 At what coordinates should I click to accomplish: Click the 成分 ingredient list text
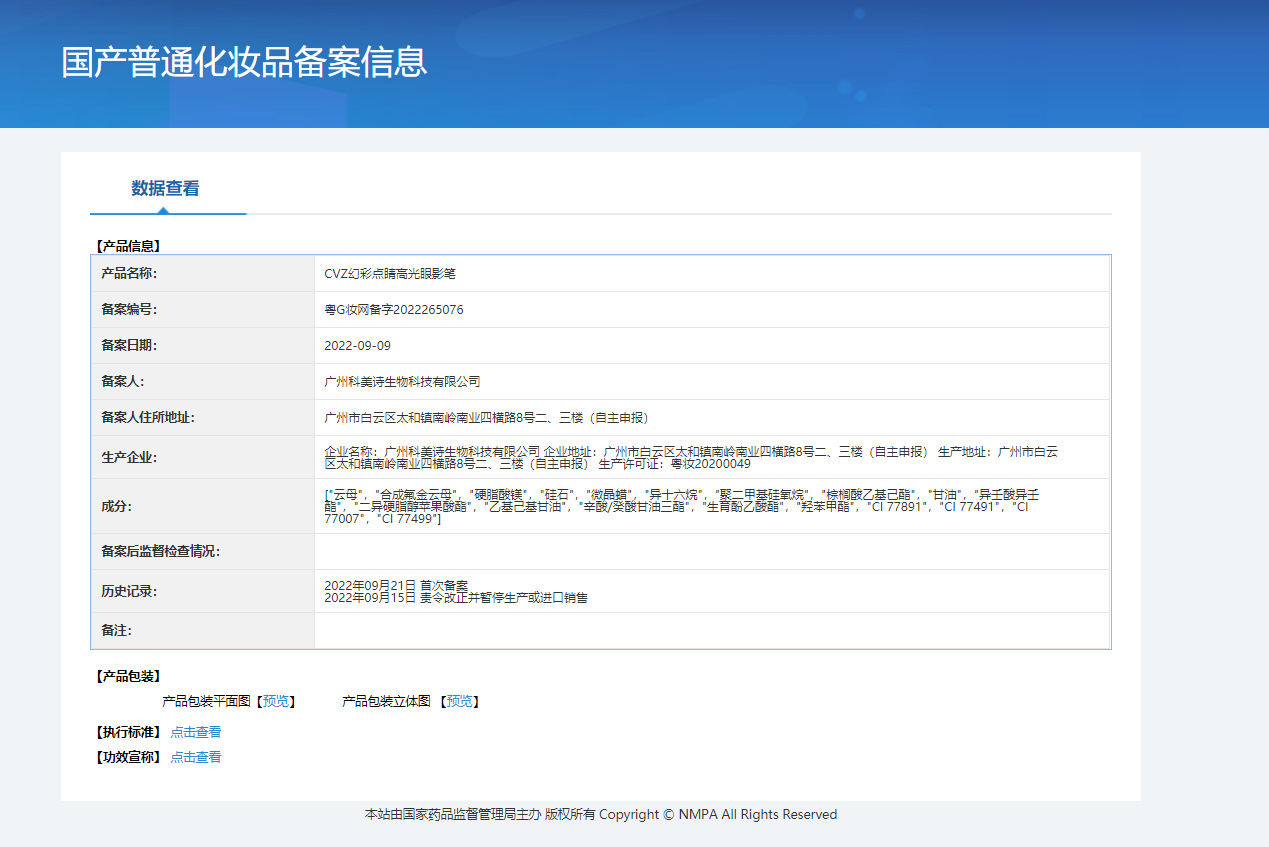coord(682,507)
